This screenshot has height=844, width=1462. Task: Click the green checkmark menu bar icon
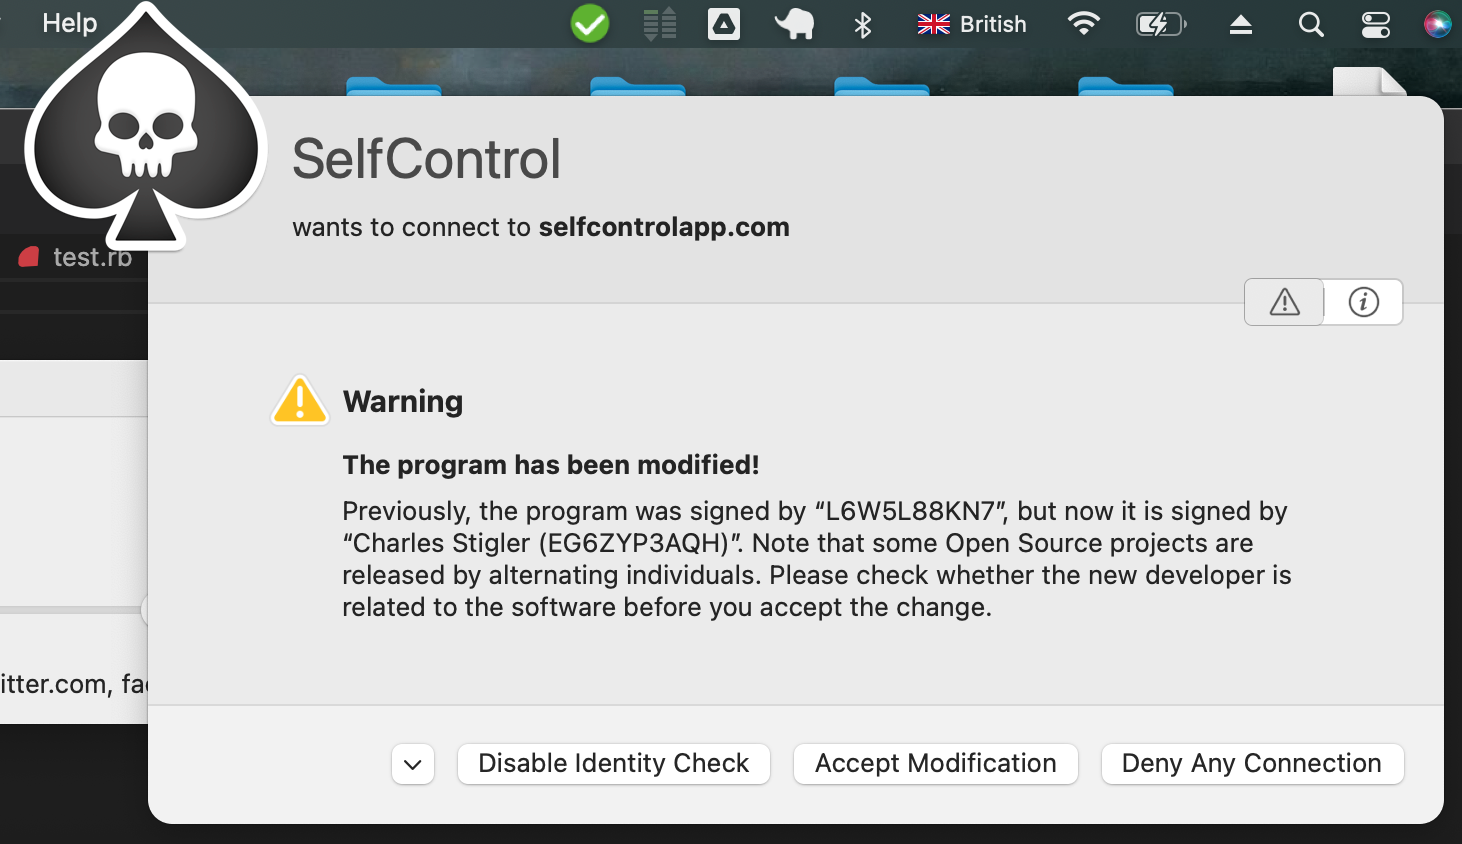[589, 22]
